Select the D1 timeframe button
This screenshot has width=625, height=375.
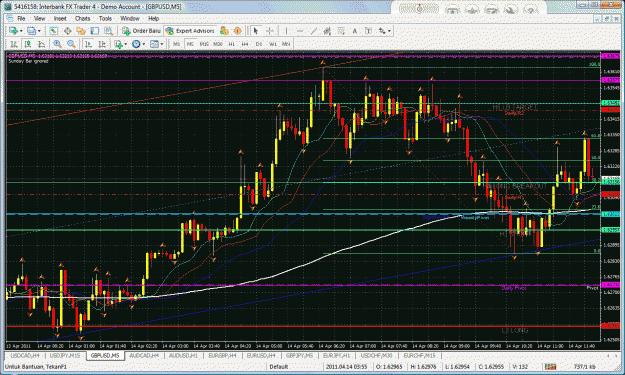click(x=259, y=44)
